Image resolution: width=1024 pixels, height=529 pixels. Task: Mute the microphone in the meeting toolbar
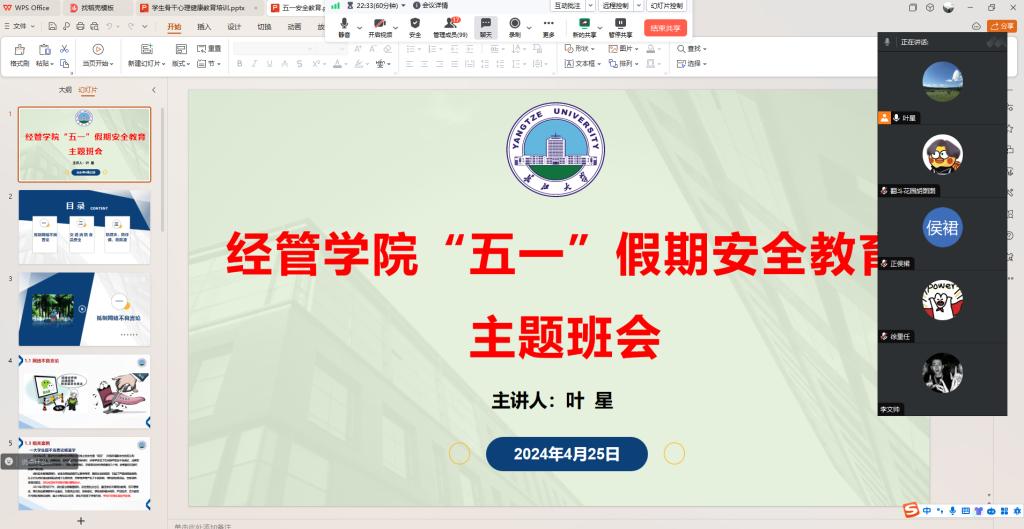click(344, 24)
